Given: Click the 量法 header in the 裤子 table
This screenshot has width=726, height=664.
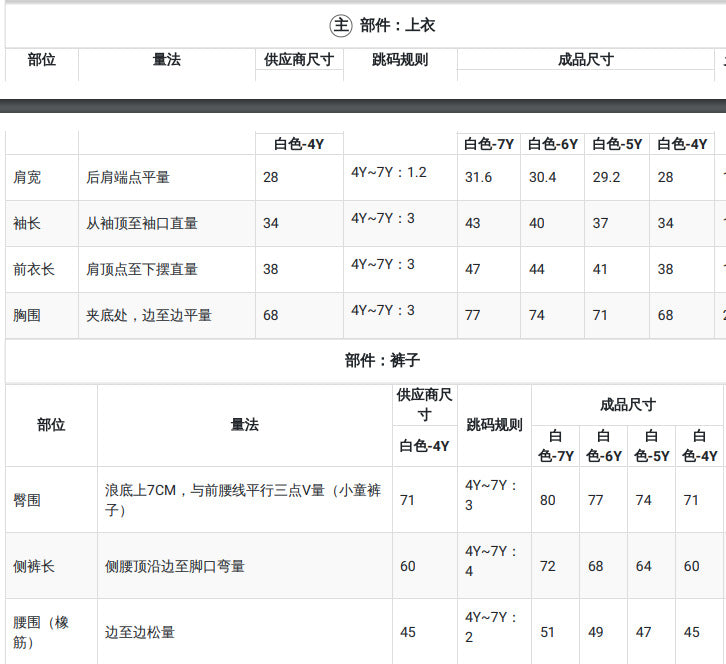Looking at the screenshot, I should click(244, 425).
